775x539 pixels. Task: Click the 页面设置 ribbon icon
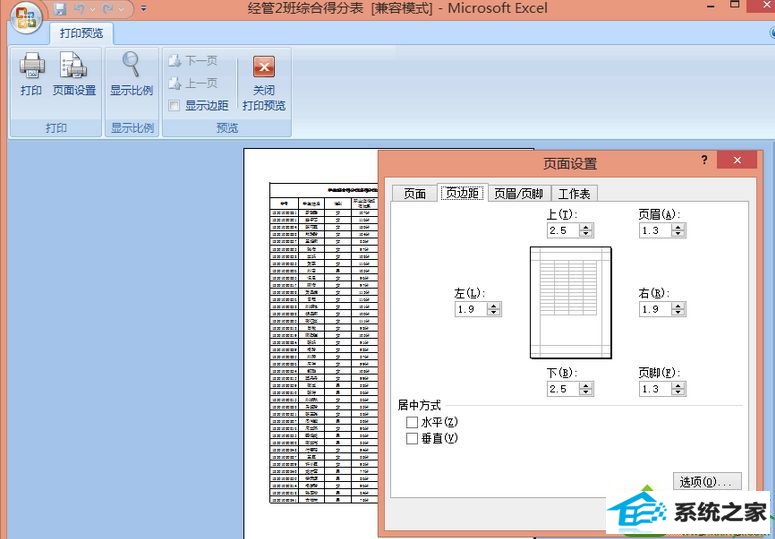coord(74,66)
